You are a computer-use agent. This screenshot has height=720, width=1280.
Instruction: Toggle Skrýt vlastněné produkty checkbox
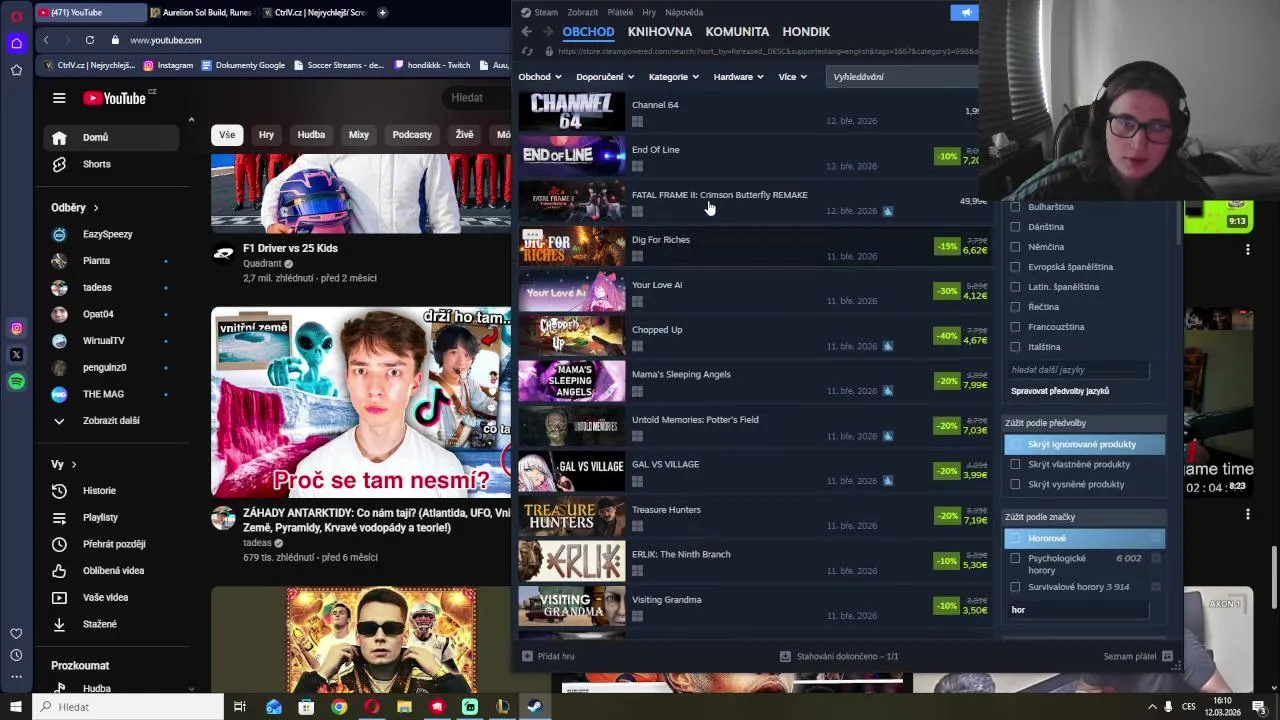click(x=1015, y=464)
